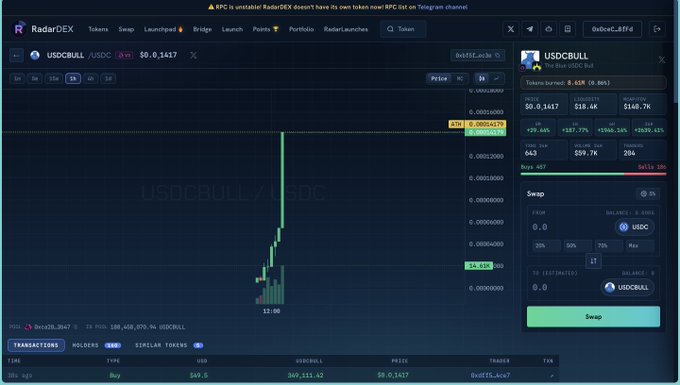Open the Telegram icon link
Image resolution: width=680 pixels, height=385 pixels.
point(530,29)
